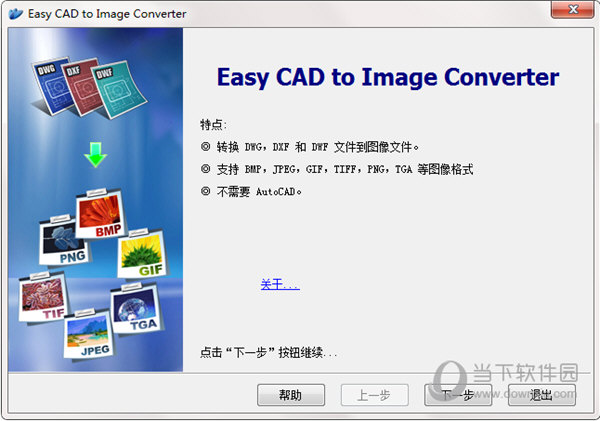Click the JPEG image thumbnail
600x421 pixels.
click(x=88, y=334)
